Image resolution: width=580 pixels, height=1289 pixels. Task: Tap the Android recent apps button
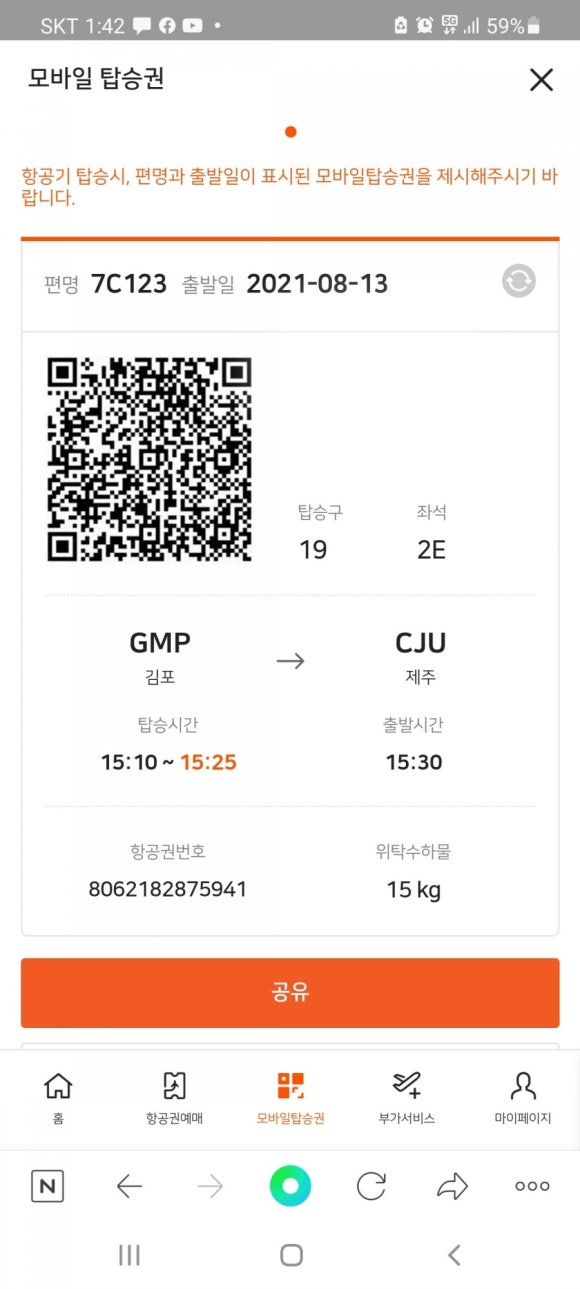coord(129,1255)
